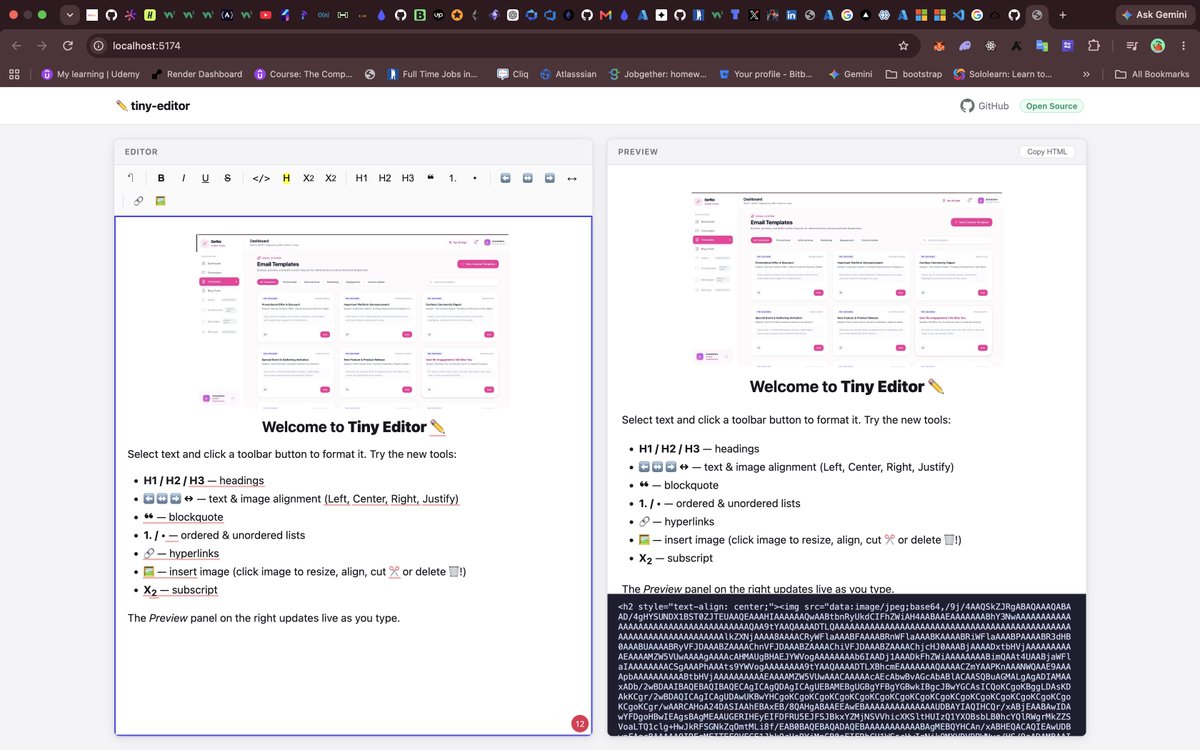Start an unordered bullet list
Screen dimensions: 1200x750
click(474, 178)
